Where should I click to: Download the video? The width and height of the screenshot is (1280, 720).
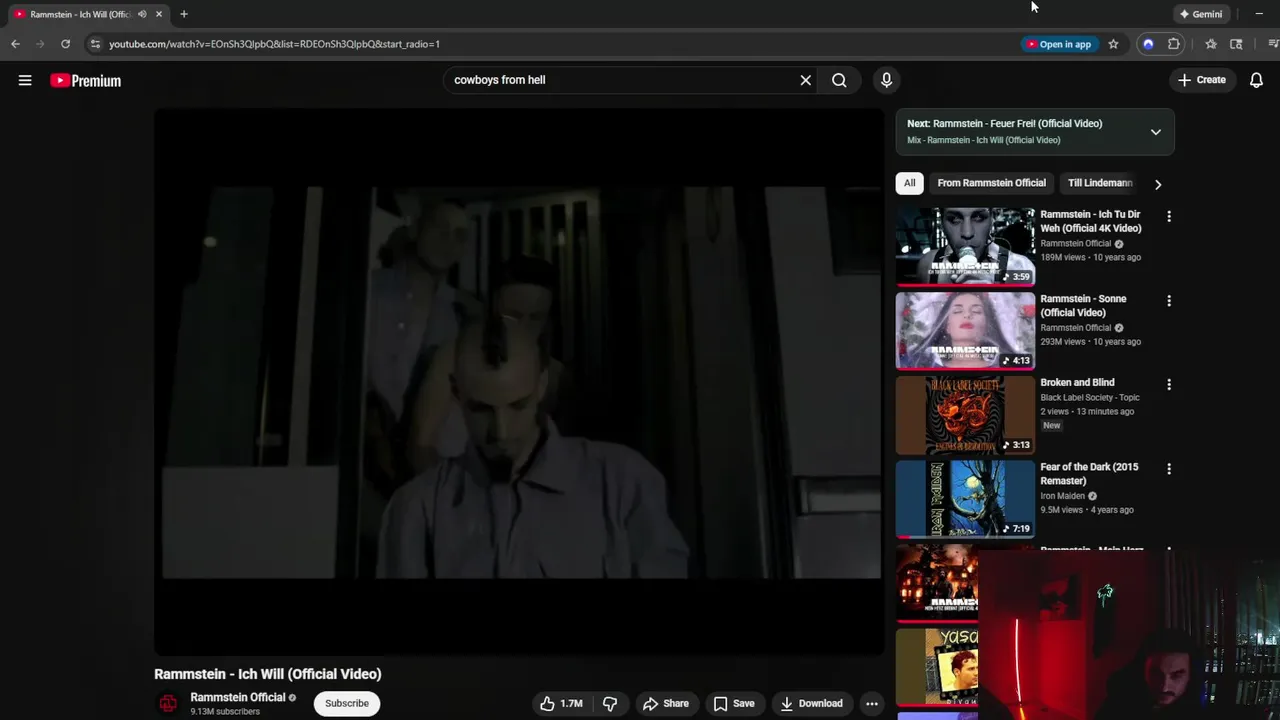click(x=811, y=703)
